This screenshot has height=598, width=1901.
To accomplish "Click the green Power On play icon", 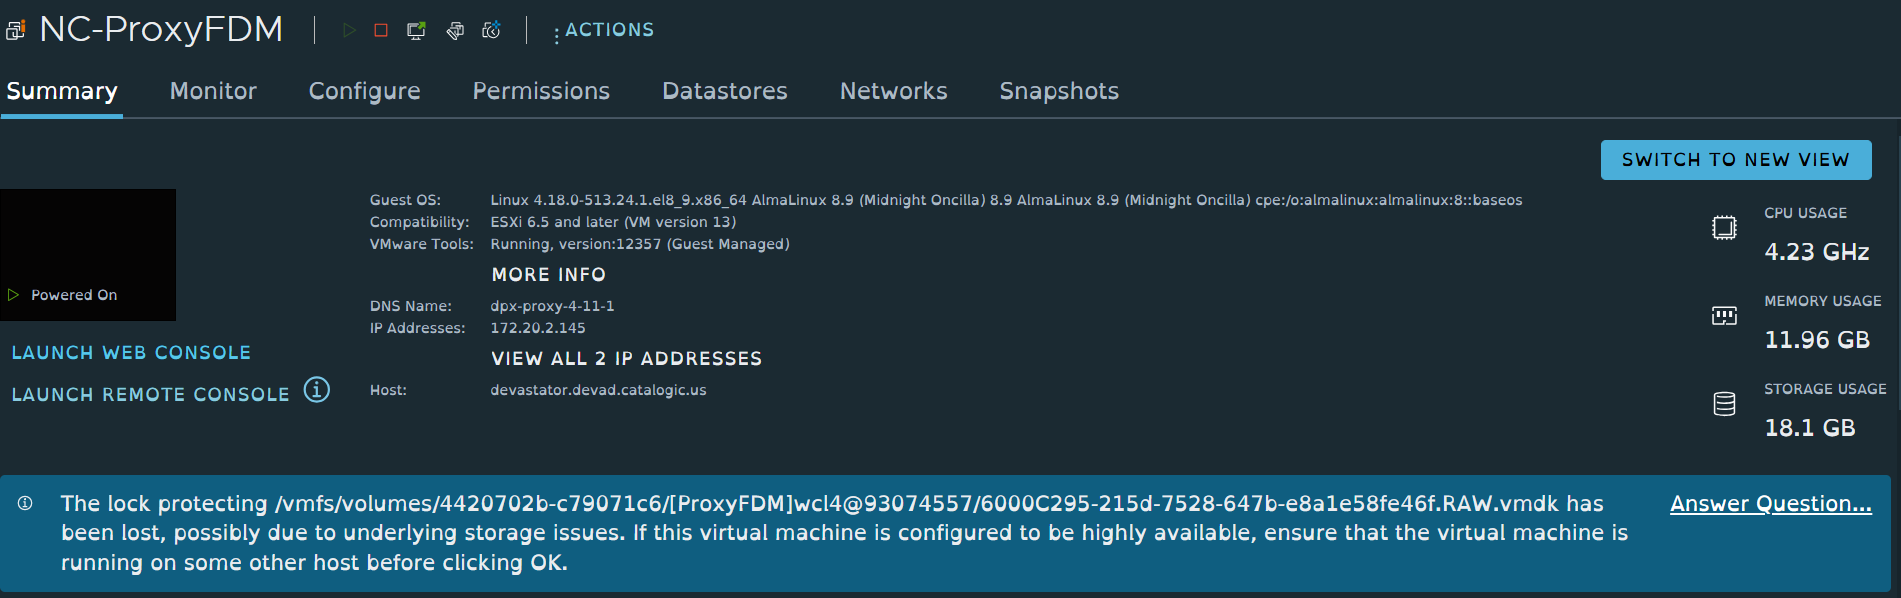I will tap(349, 31).
